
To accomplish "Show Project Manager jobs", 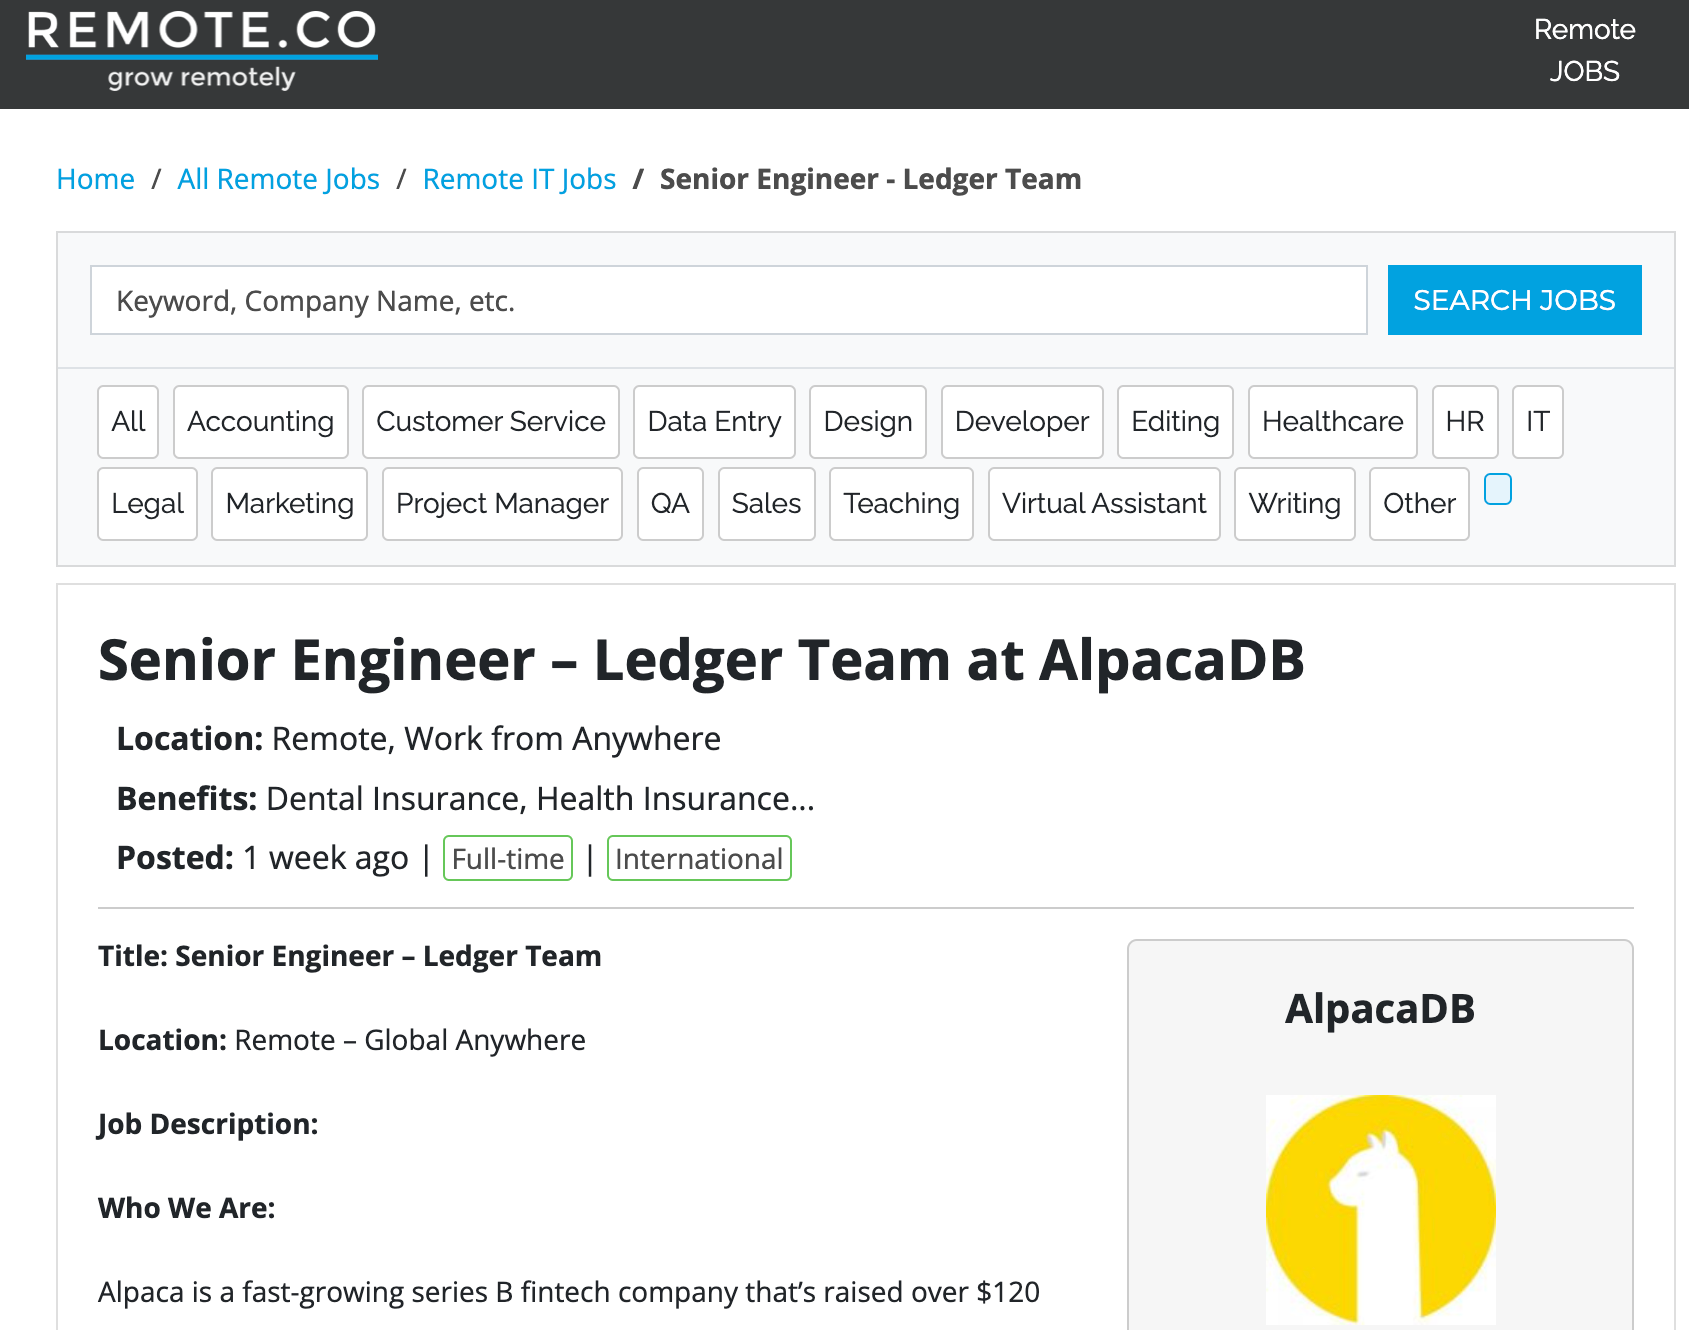I will (x=502, y=504).
